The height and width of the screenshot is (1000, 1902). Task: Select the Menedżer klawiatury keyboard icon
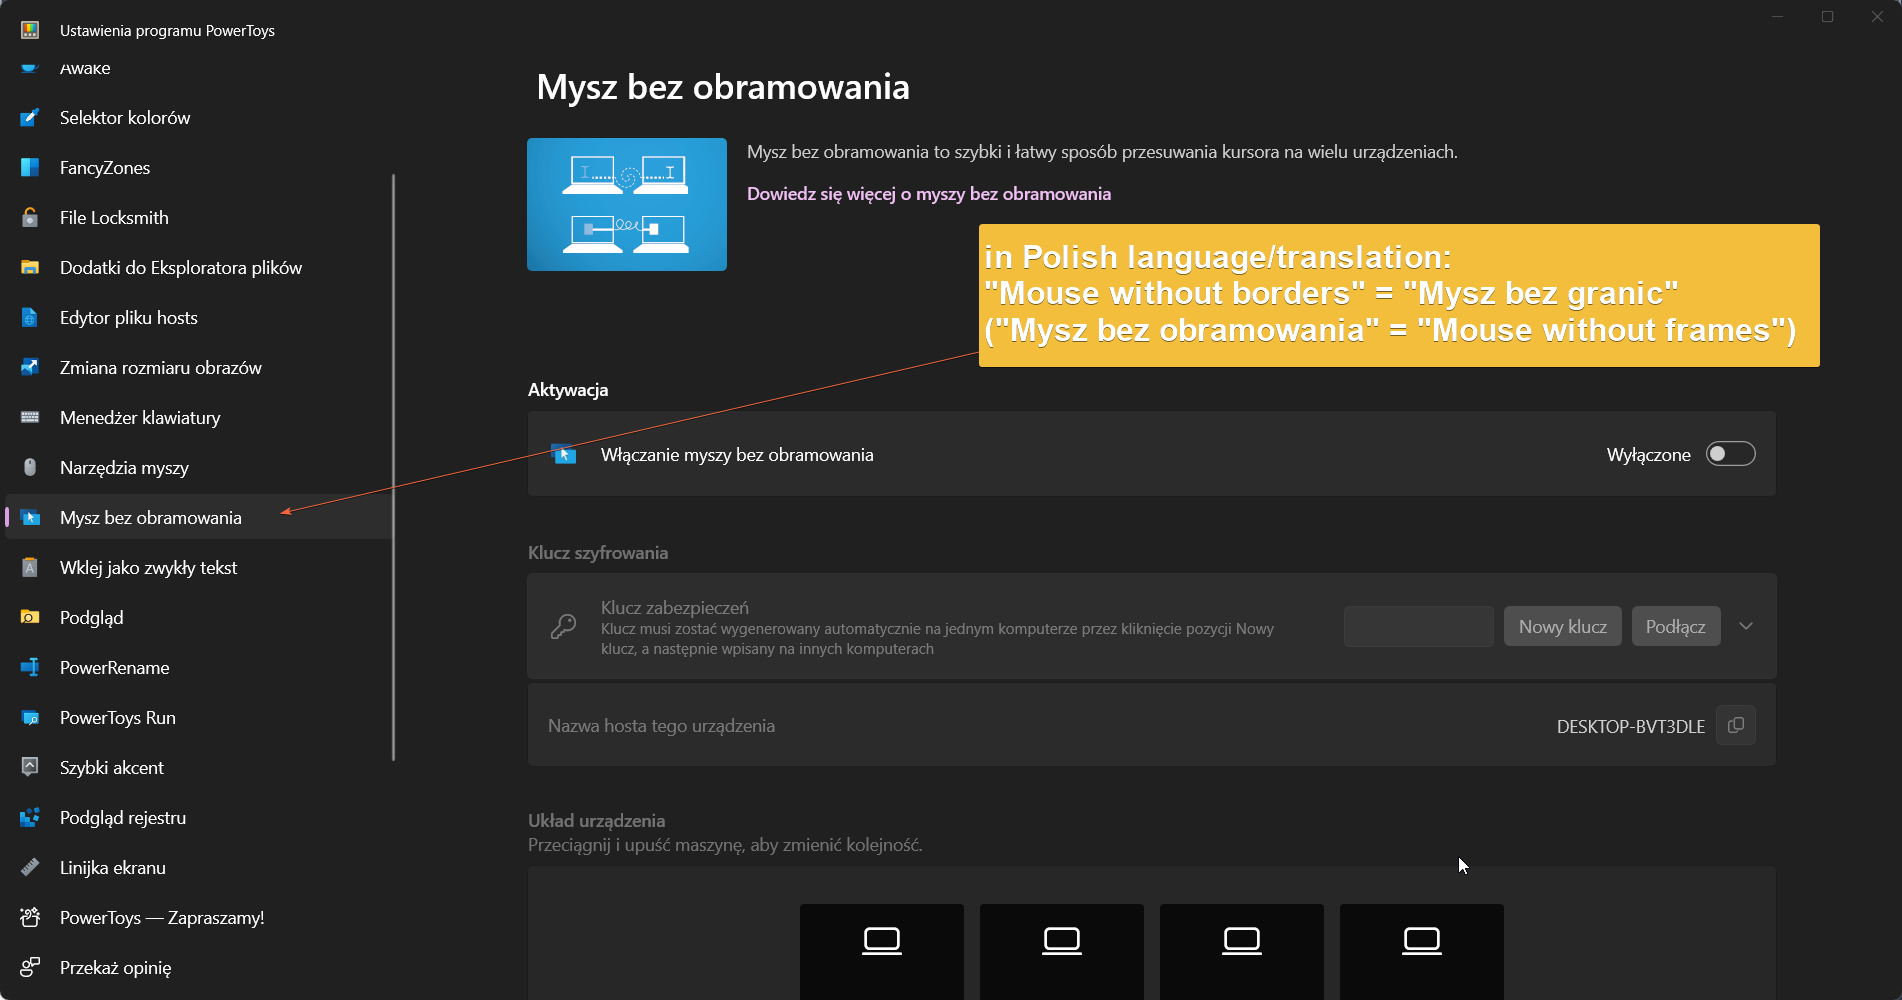(29, 417)
